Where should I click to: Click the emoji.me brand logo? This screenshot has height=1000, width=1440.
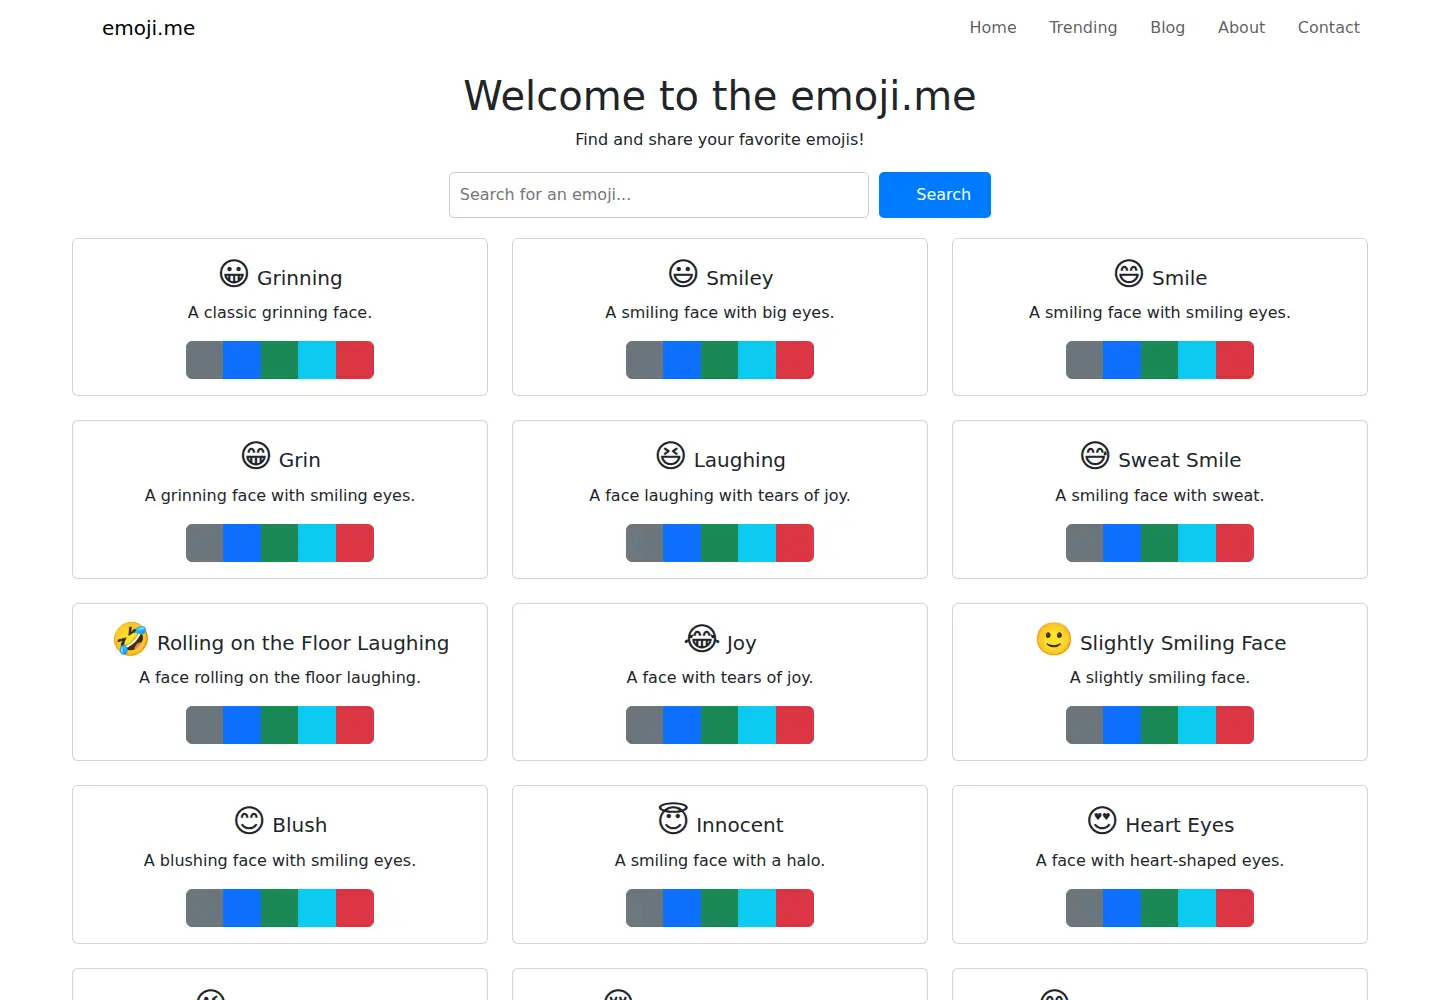148,28
